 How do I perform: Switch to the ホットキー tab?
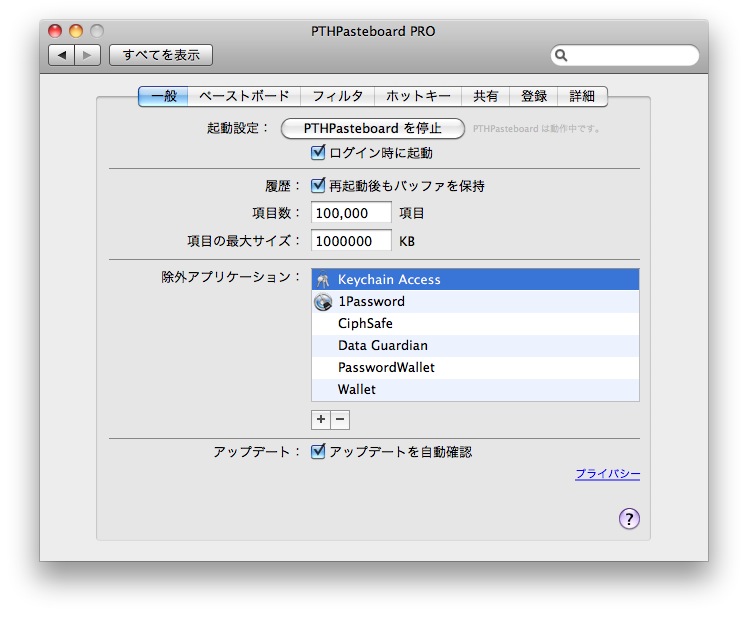click(x=418, y=96)
